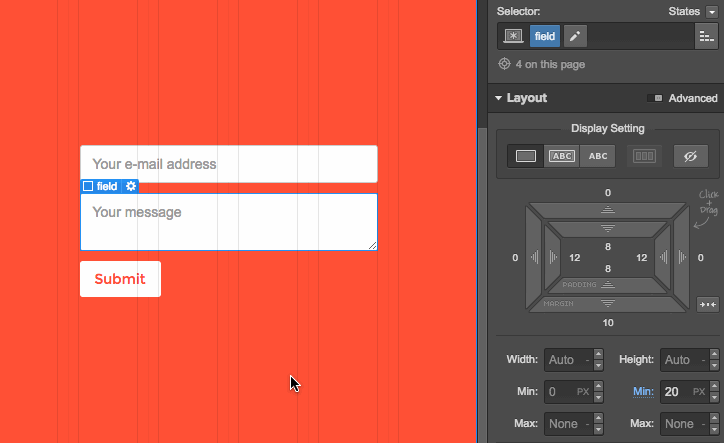Click the auto-center margin arrows button
This screenshot has width=724, height=443.
tap(707, 304)
